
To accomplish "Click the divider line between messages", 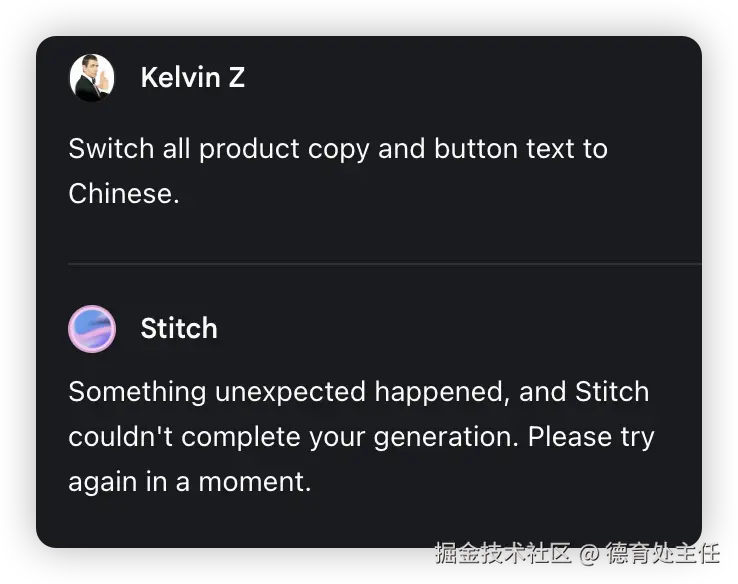I will click(385, 264).
